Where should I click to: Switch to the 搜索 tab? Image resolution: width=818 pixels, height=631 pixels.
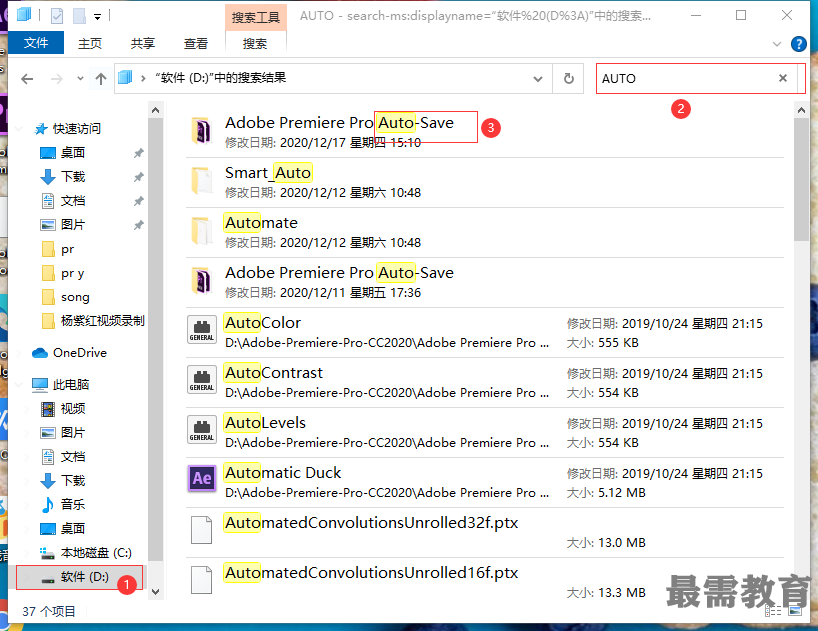[x=255, y=43]
